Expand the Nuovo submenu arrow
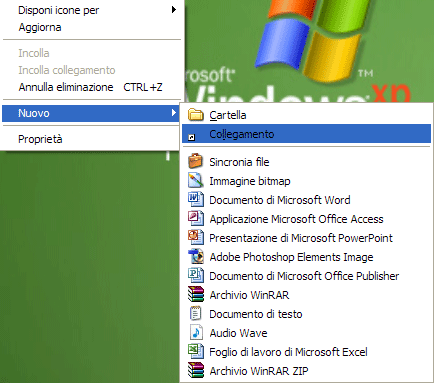This screenshot has height=383, width=434. (173, 113)
